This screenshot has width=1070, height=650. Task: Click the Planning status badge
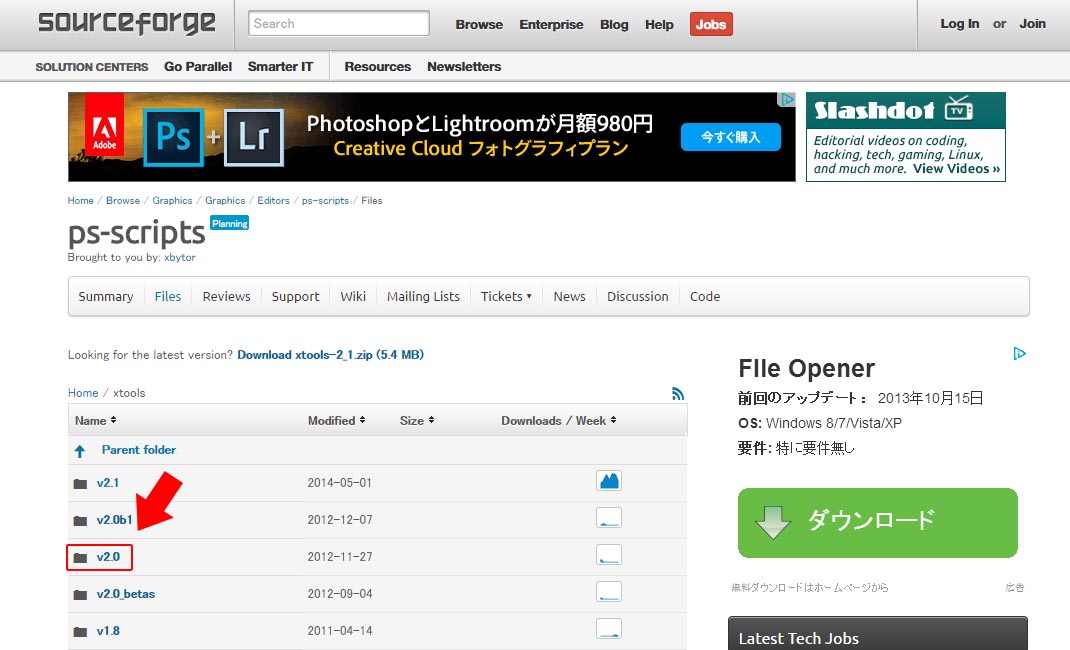coord(229,223)
